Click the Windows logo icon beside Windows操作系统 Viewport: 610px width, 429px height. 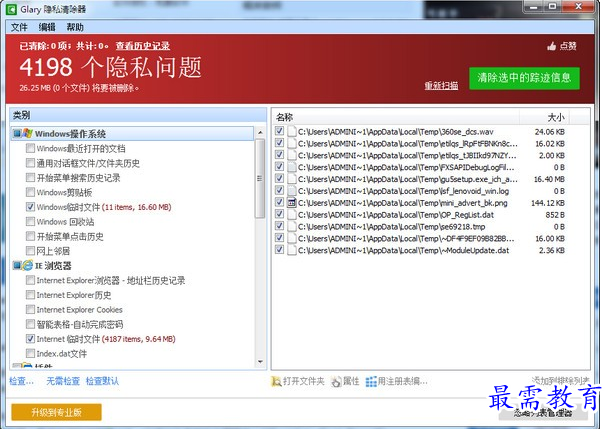27,133
